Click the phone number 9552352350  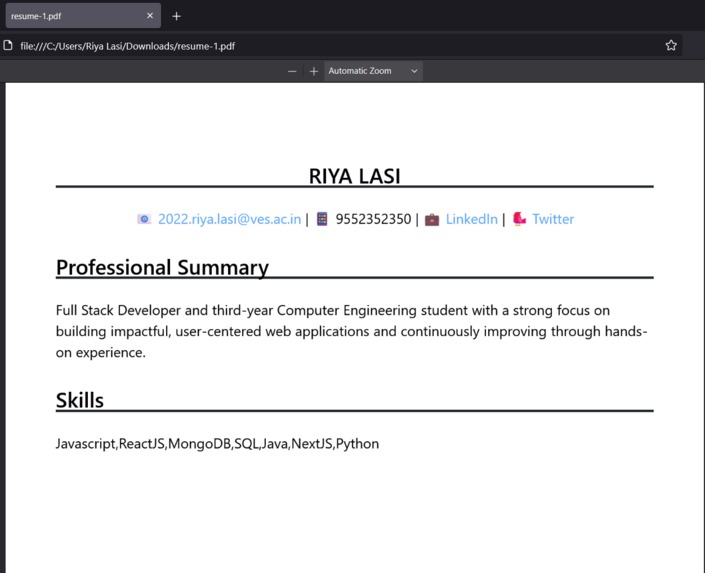[x=373, y=219]
